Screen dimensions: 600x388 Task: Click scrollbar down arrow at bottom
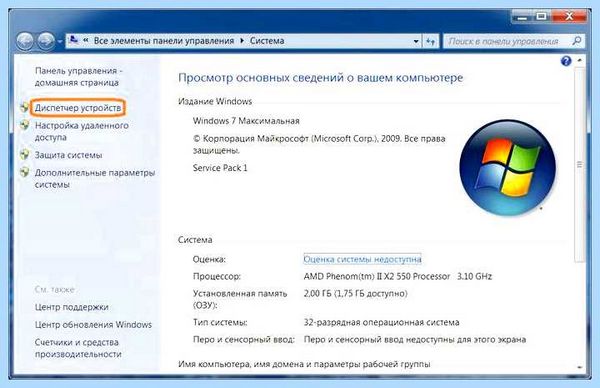click(x=580, y=367)
